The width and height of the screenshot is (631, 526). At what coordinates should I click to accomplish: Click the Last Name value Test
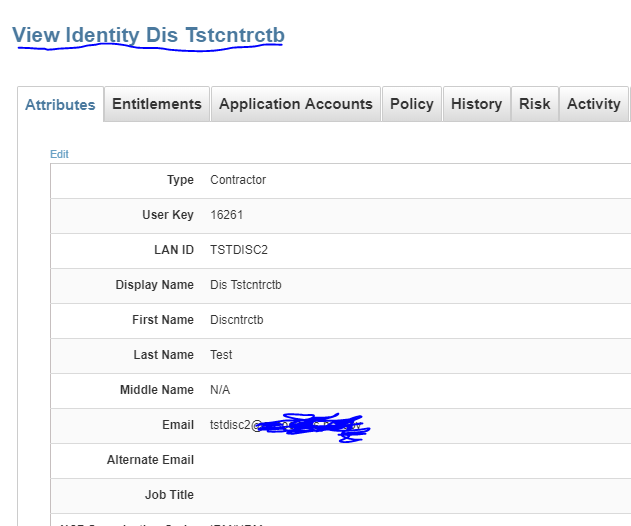221,355
